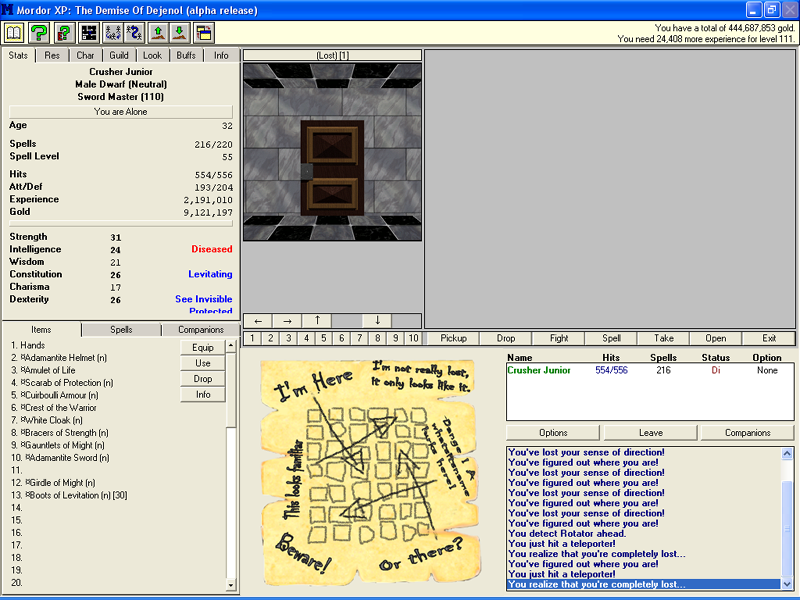Click the Fight action button
Screen dimensions: 800x600
pos(559,339)
